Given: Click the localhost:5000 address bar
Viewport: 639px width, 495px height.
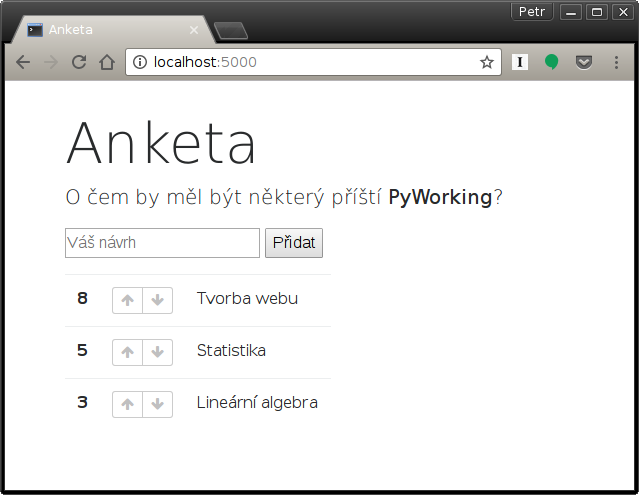Looking at the screenshot, I should [313, 62].
